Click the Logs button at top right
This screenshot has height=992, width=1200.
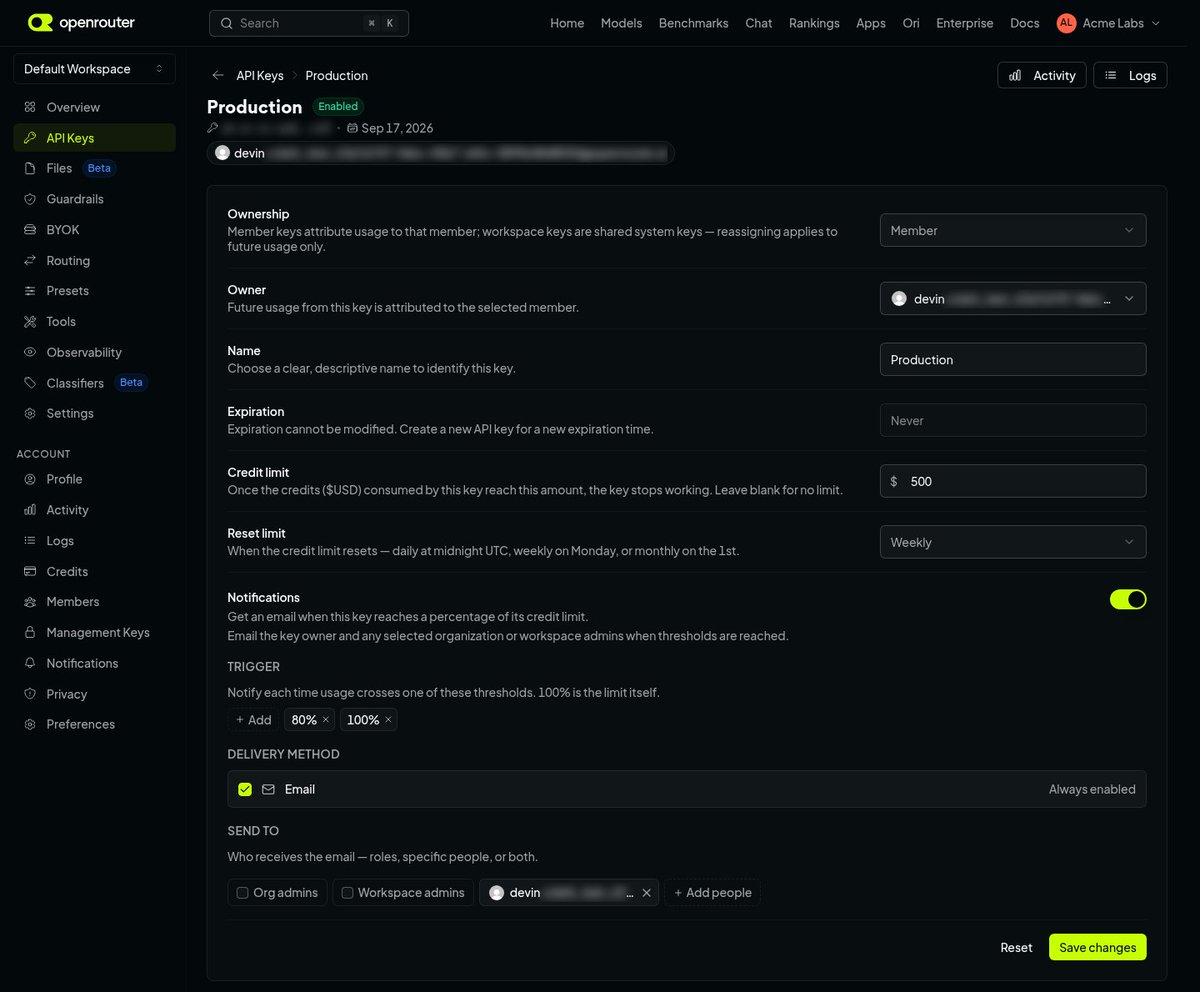tap(1130, 75)
